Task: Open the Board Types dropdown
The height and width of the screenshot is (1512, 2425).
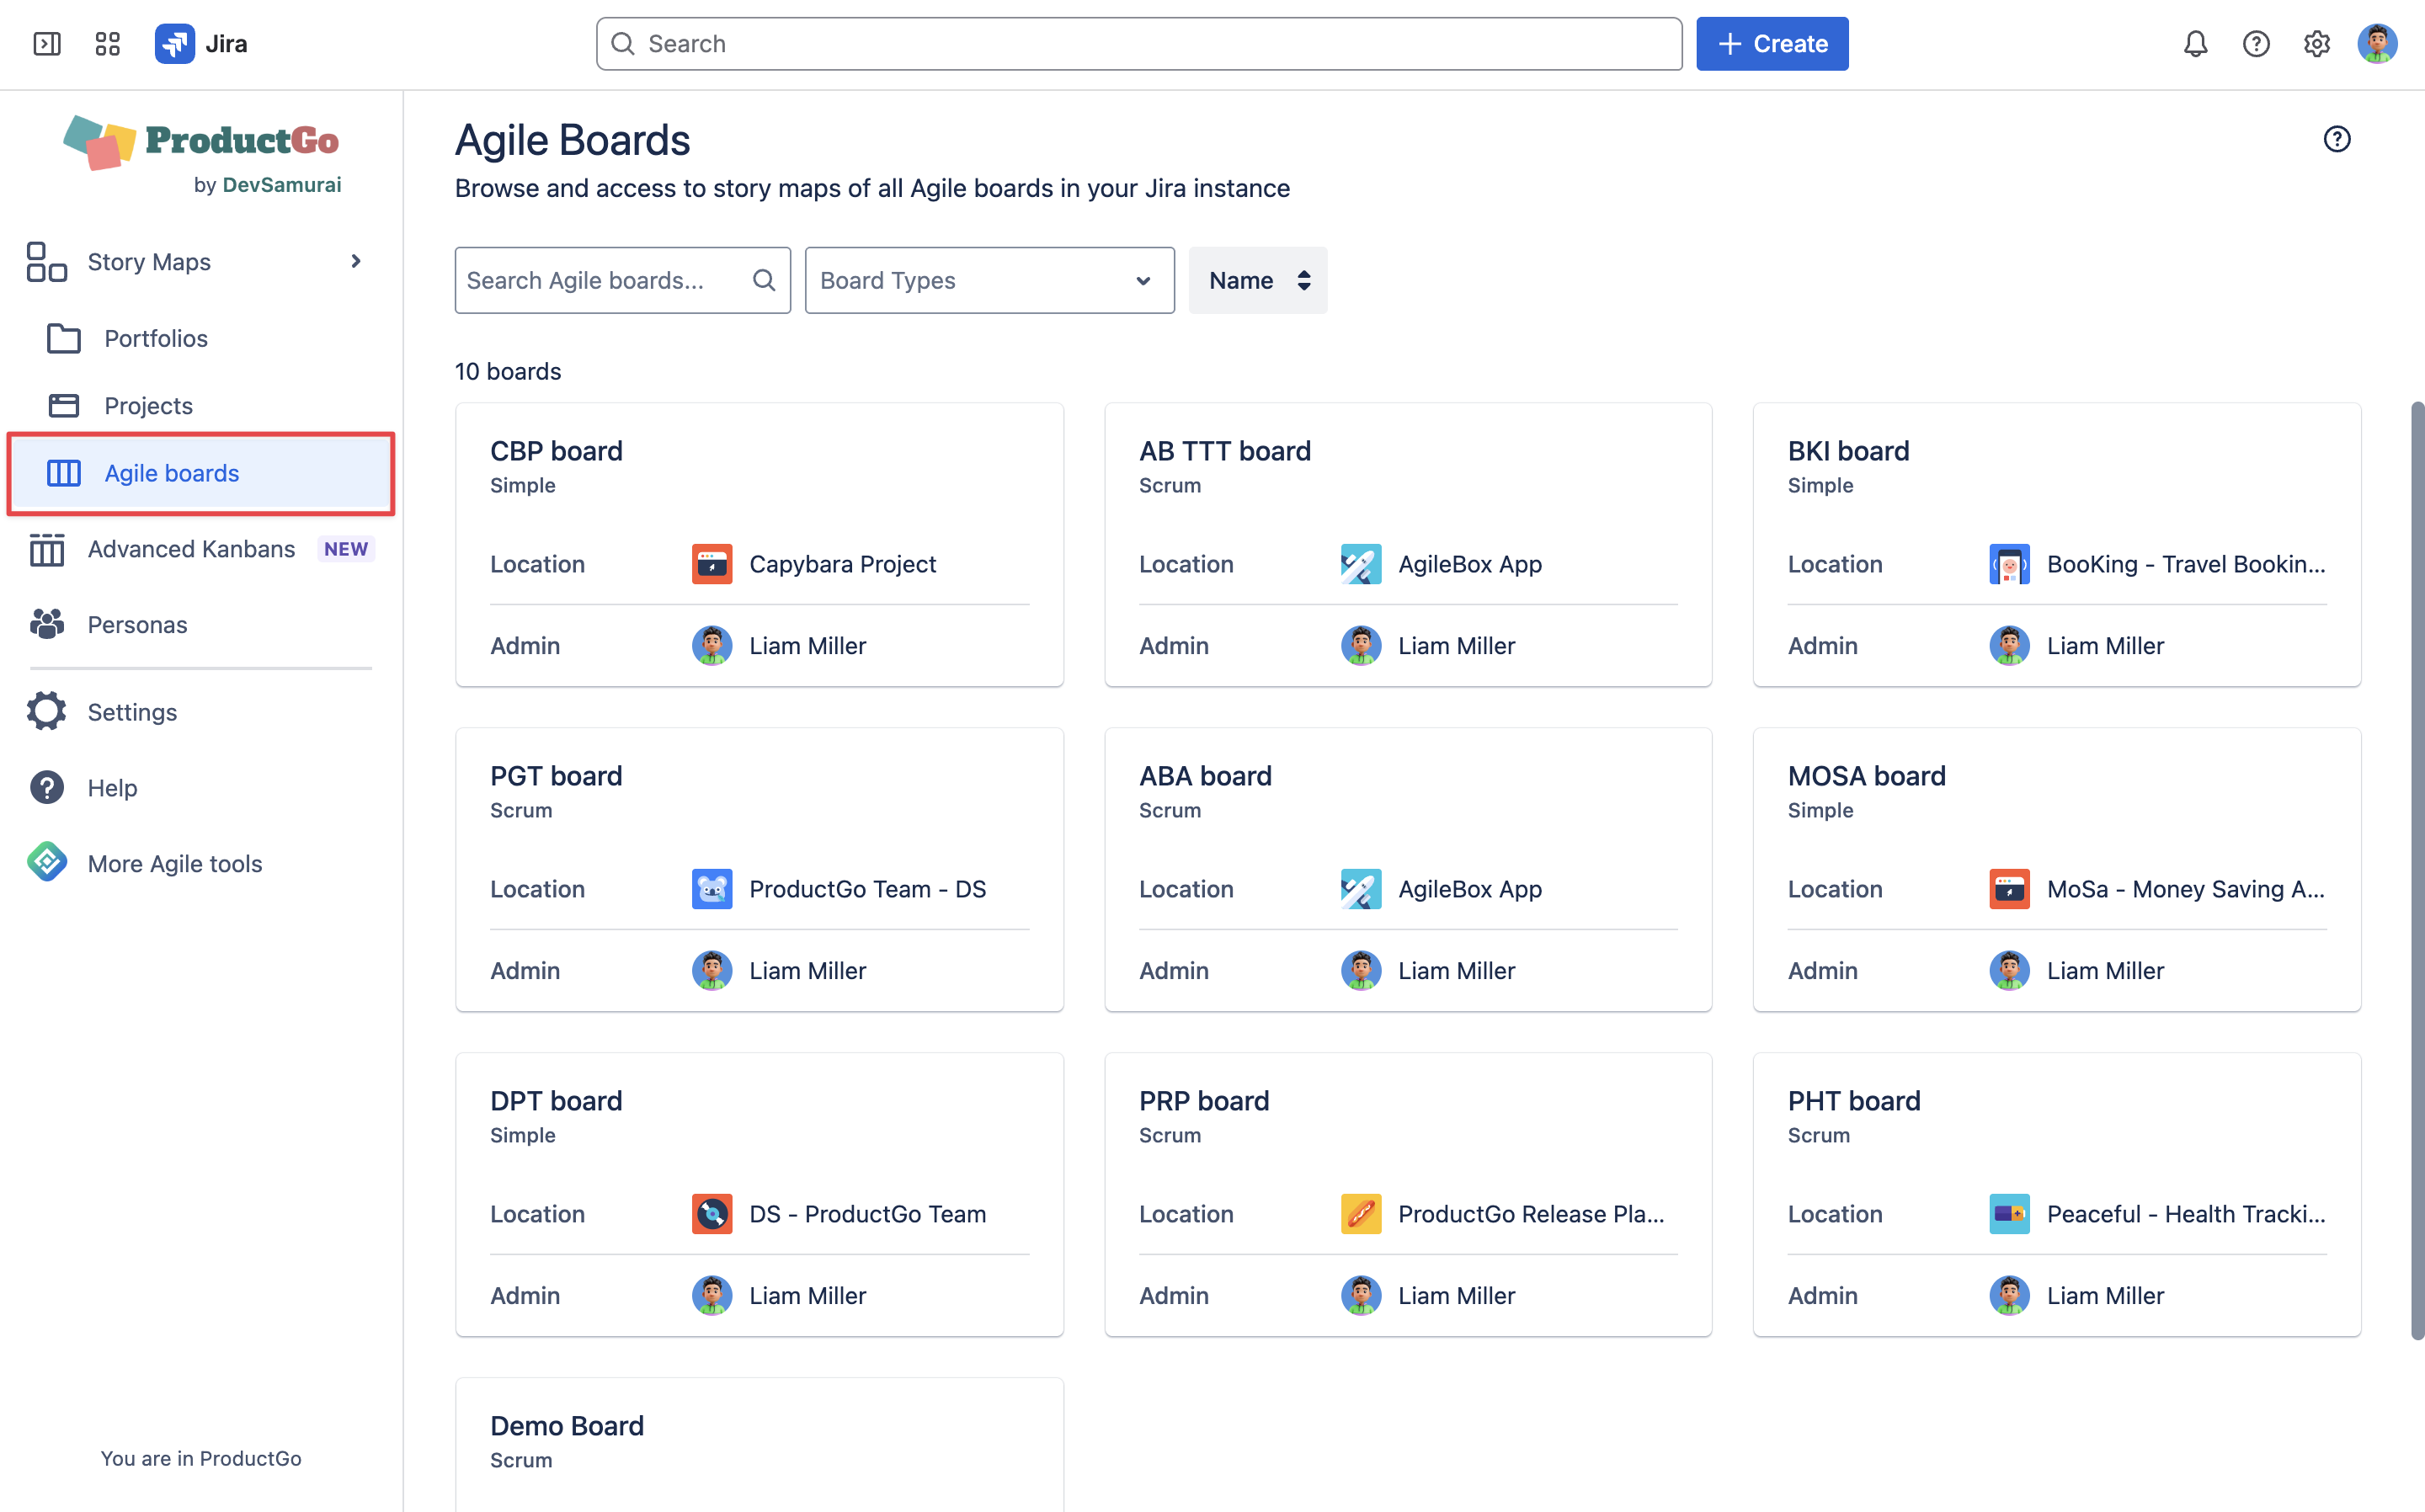Action: (989, 280)
